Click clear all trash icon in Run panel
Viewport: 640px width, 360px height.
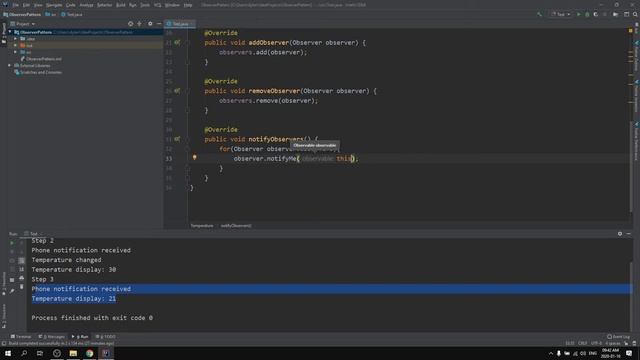click(22, 287)
